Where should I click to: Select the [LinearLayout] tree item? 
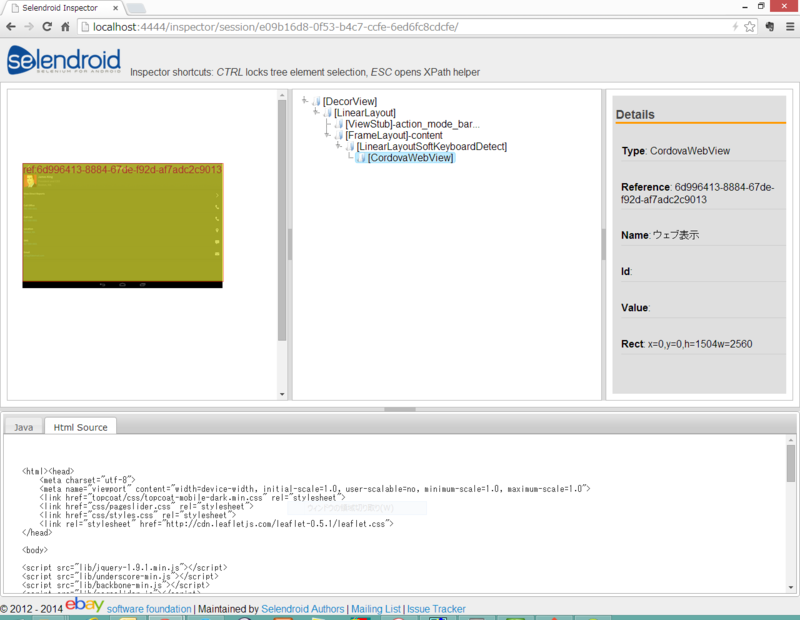click(365, 113)
